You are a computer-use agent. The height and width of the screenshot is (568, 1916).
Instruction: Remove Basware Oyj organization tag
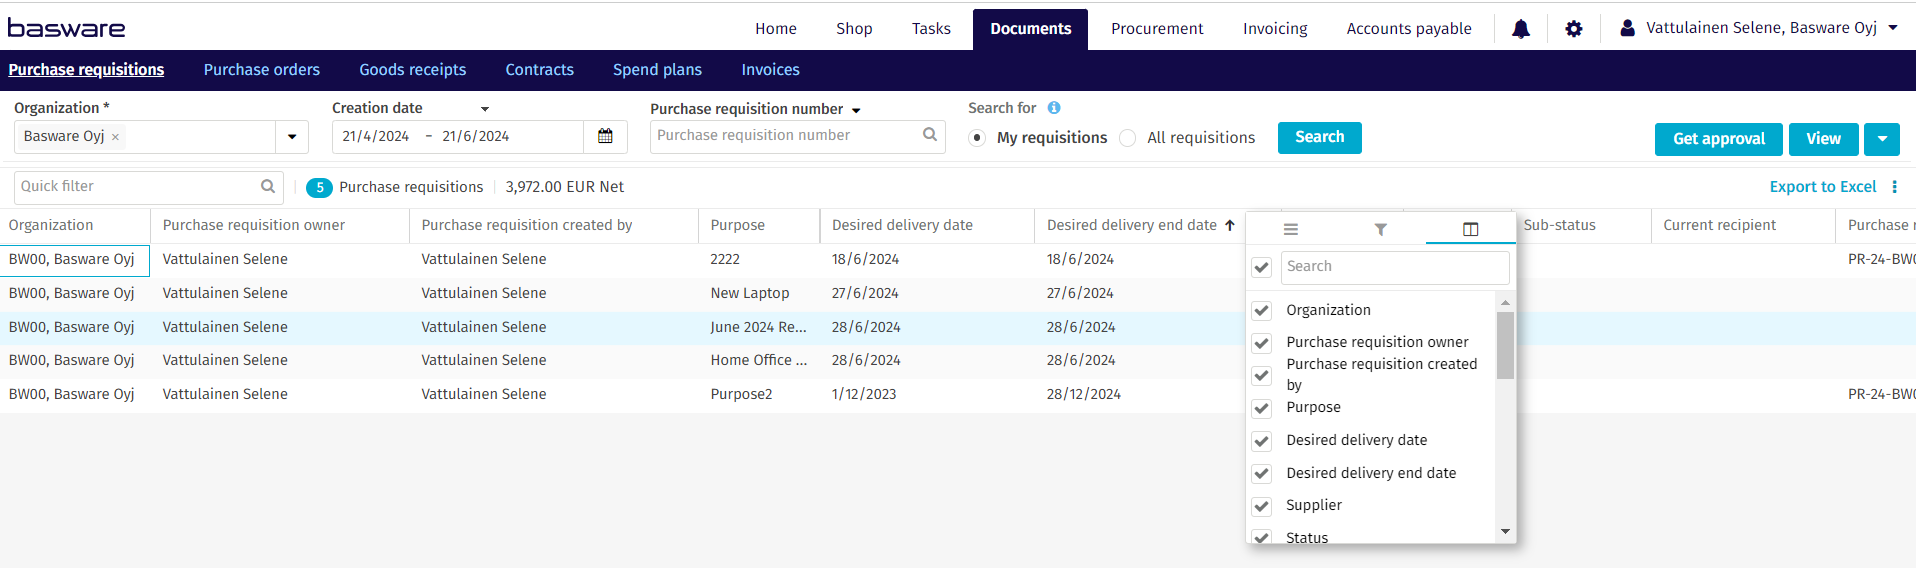point(115,137)
